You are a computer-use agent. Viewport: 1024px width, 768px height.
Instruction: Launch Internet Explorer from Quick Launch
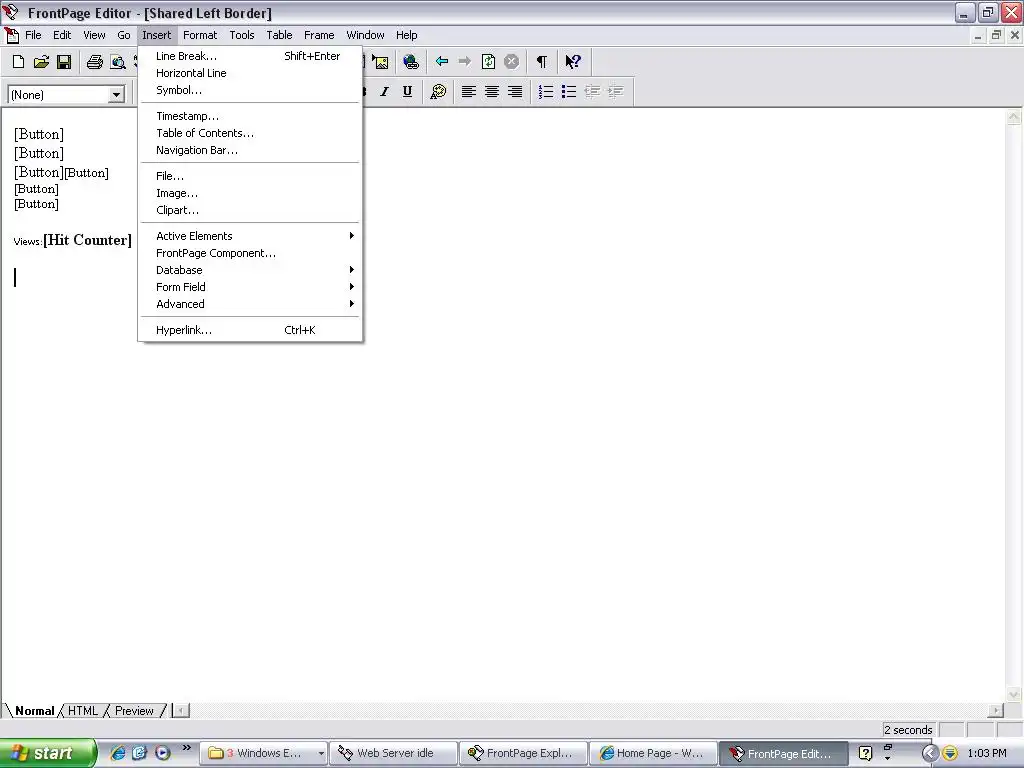(x=118, y=753)
